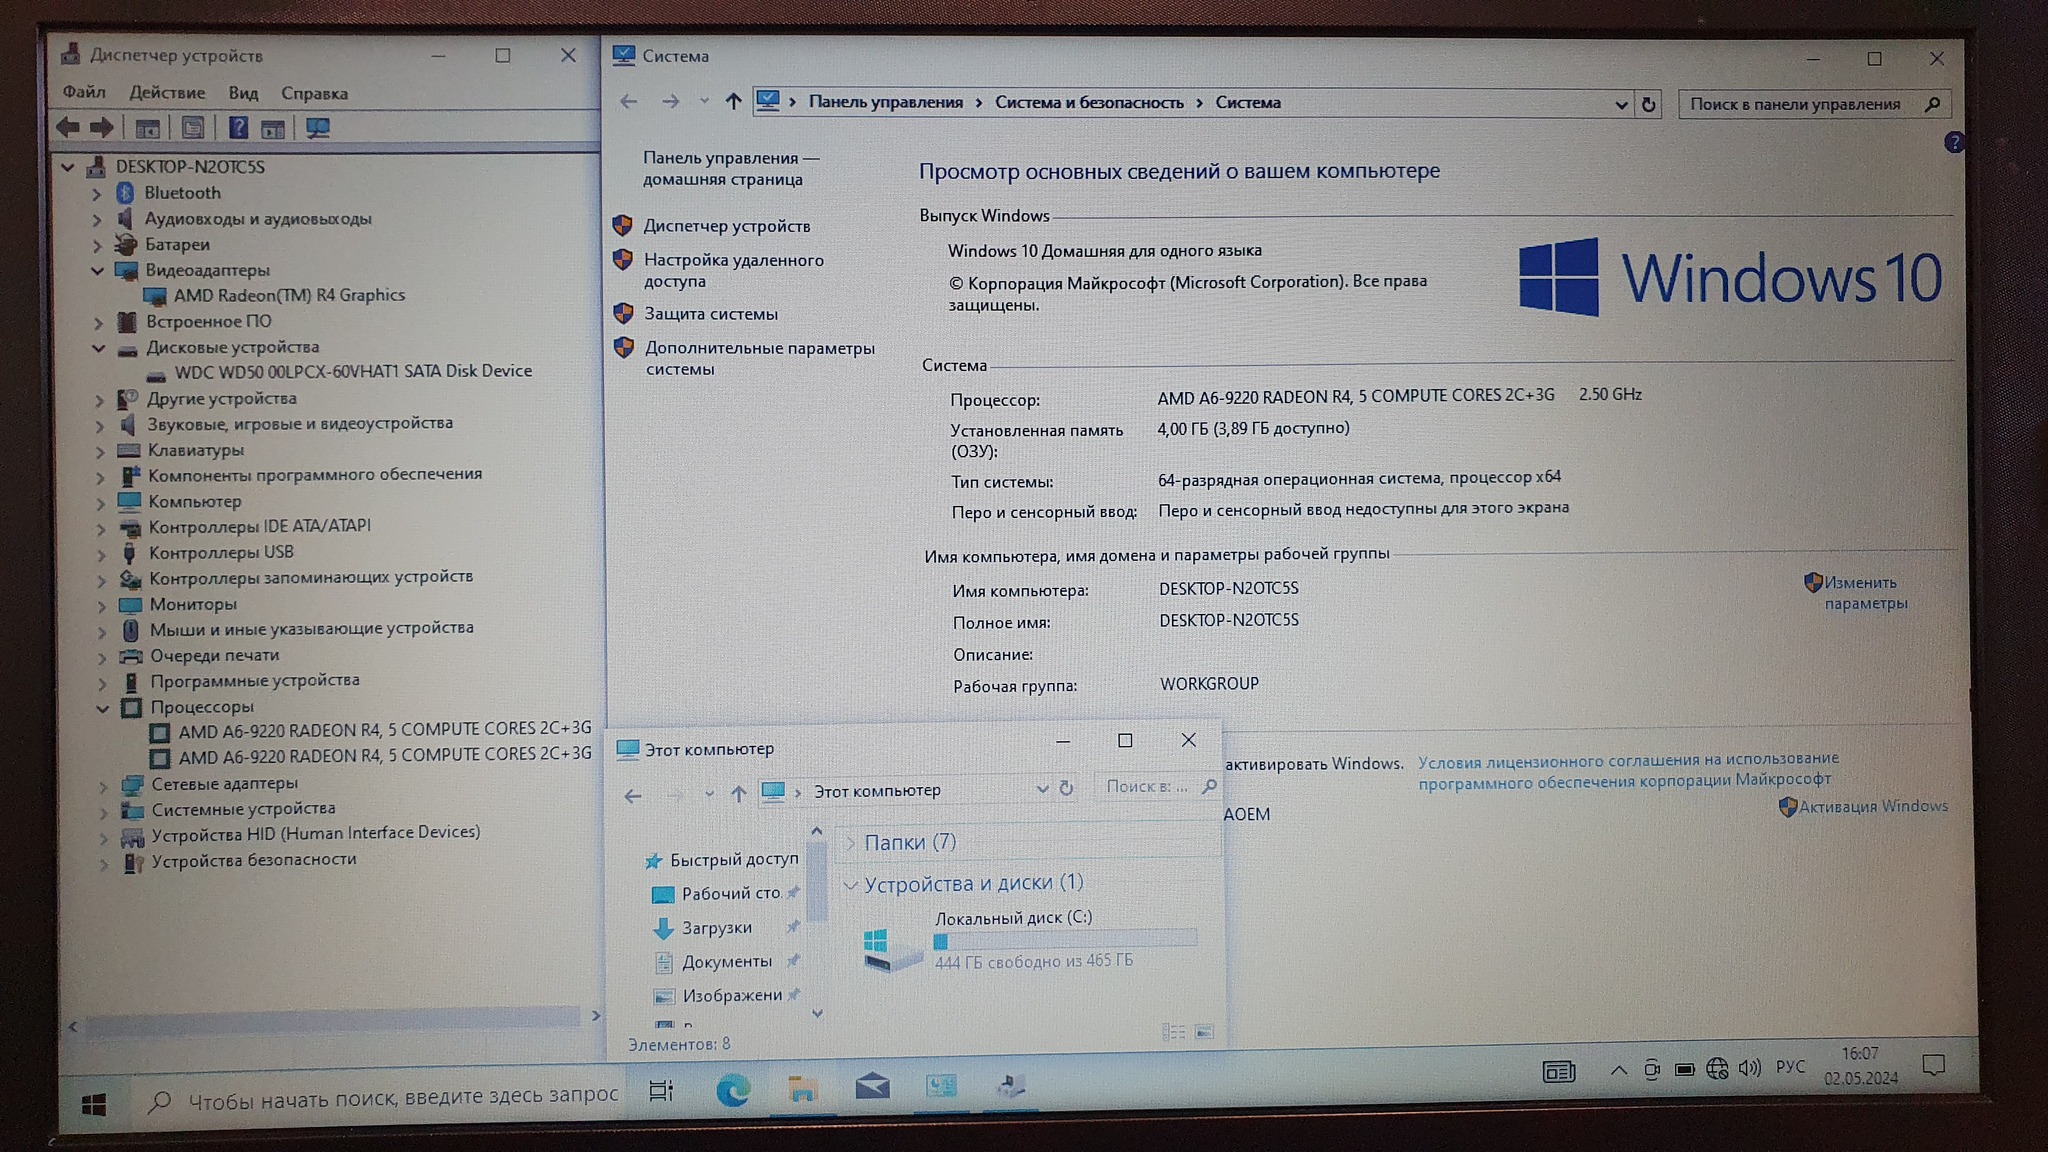The width and height of the screenshot is (2048, 1152).
Task: Click the Task View taskbar icon
Action: click(661, 1091)
